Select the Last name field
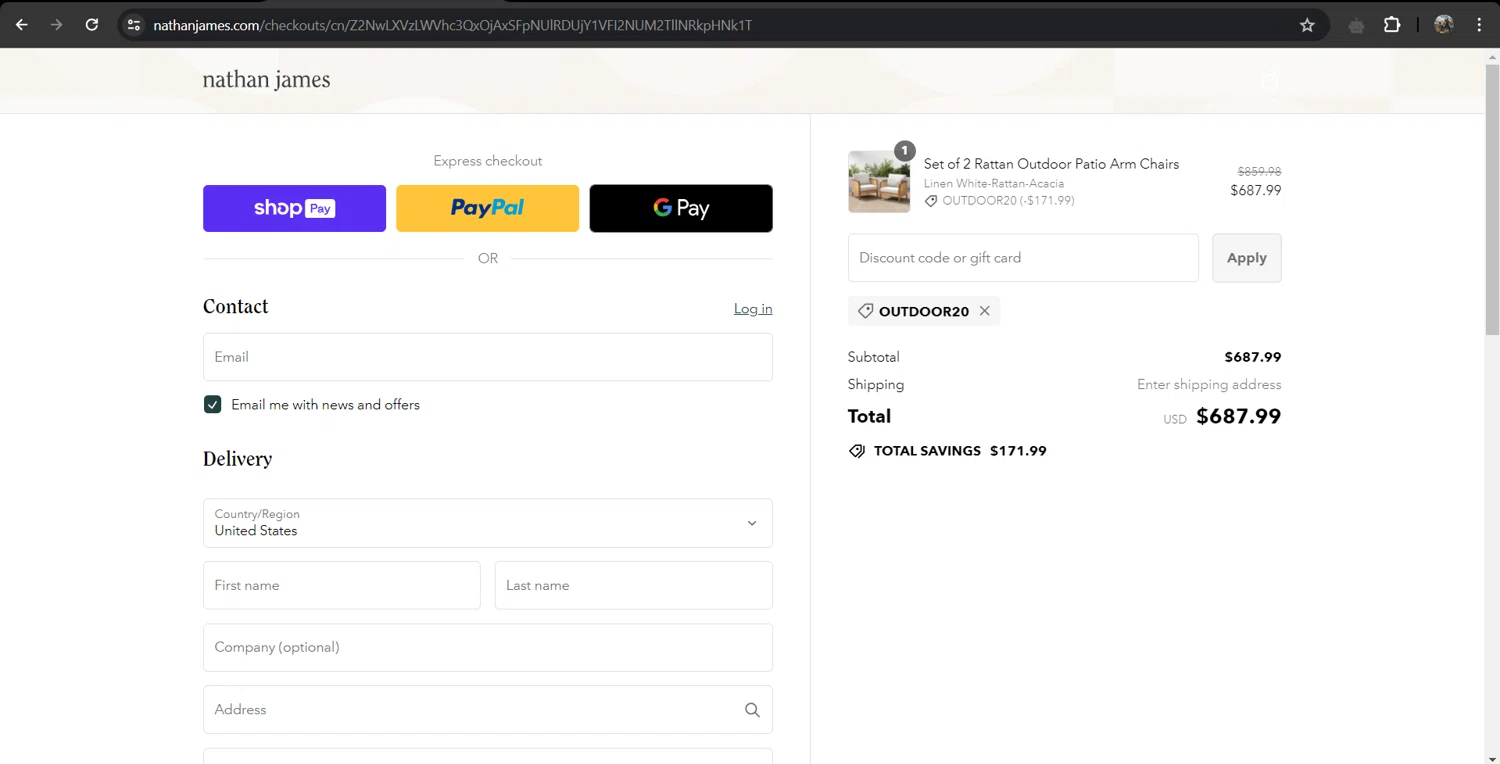 point(634,585)
